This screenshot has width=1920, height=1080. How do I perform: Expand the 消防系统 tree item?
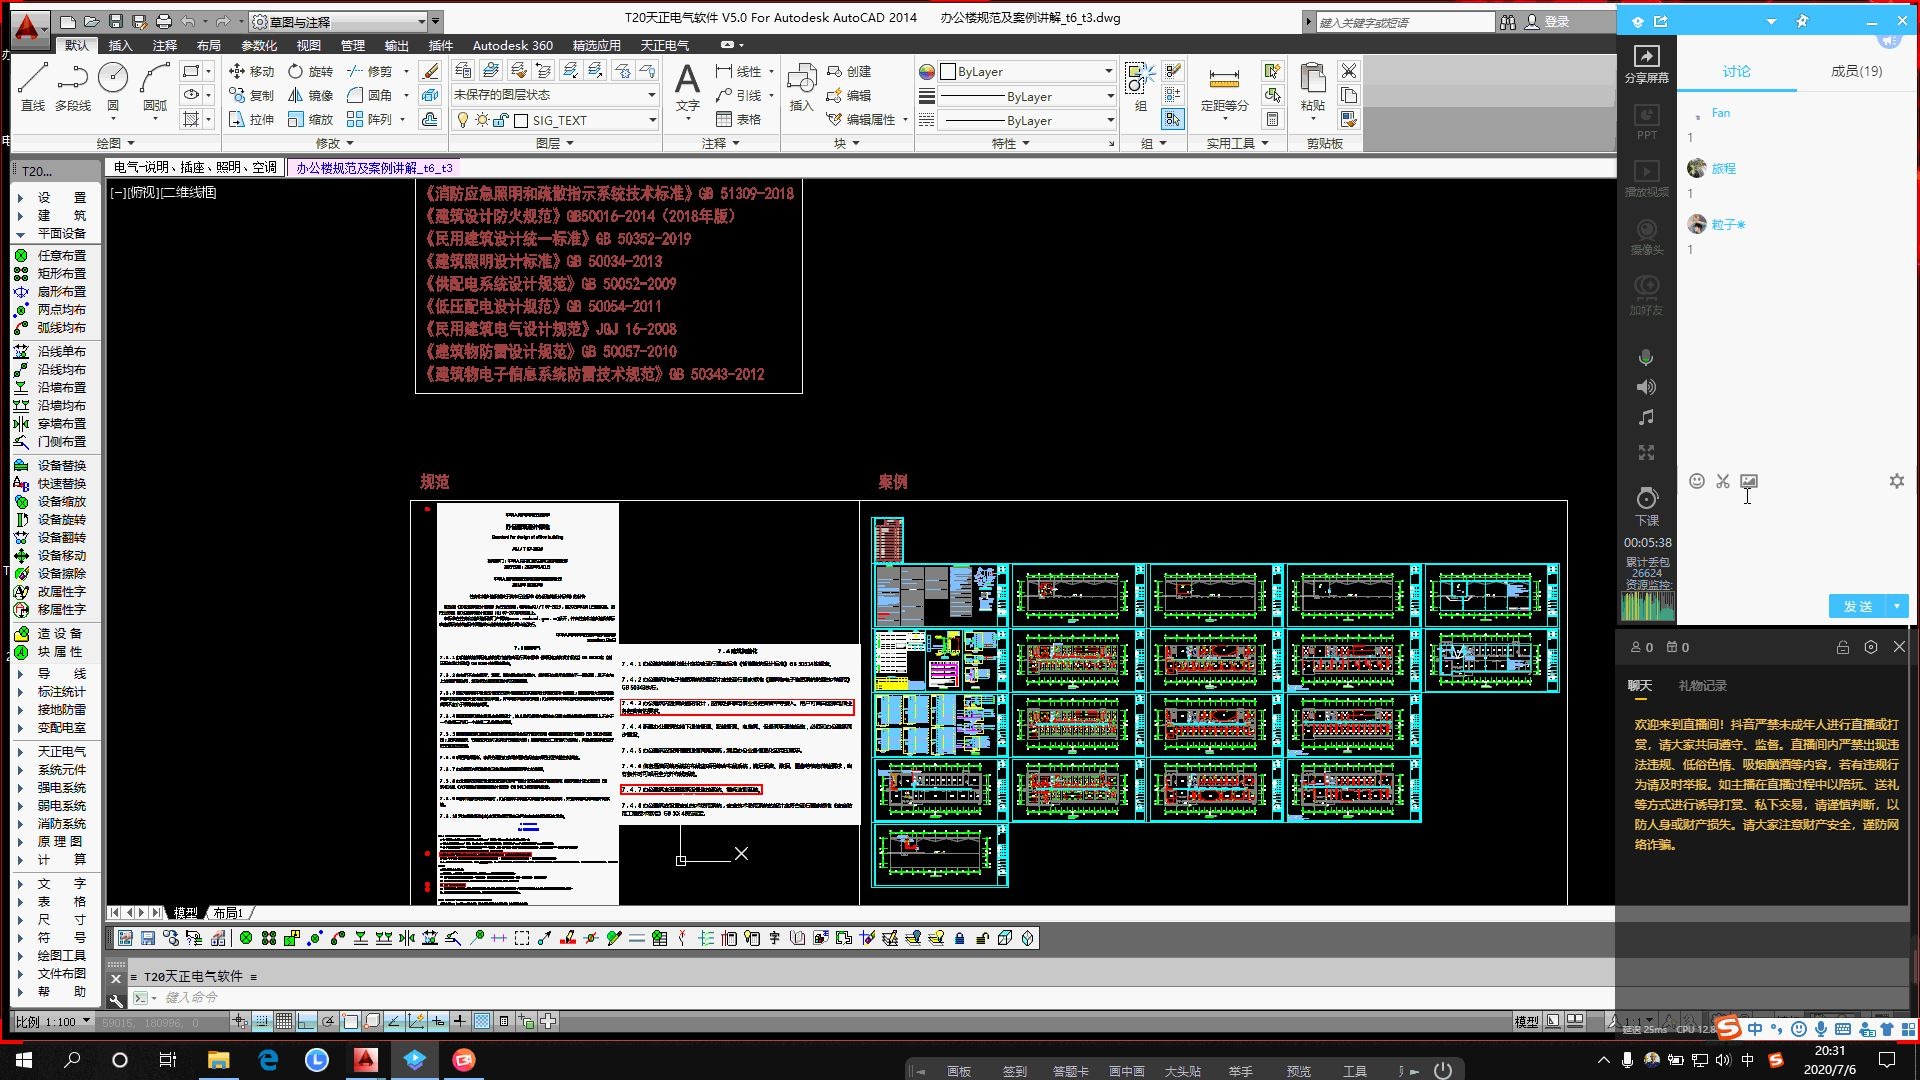pyautogui.click(x=52, y=823)
